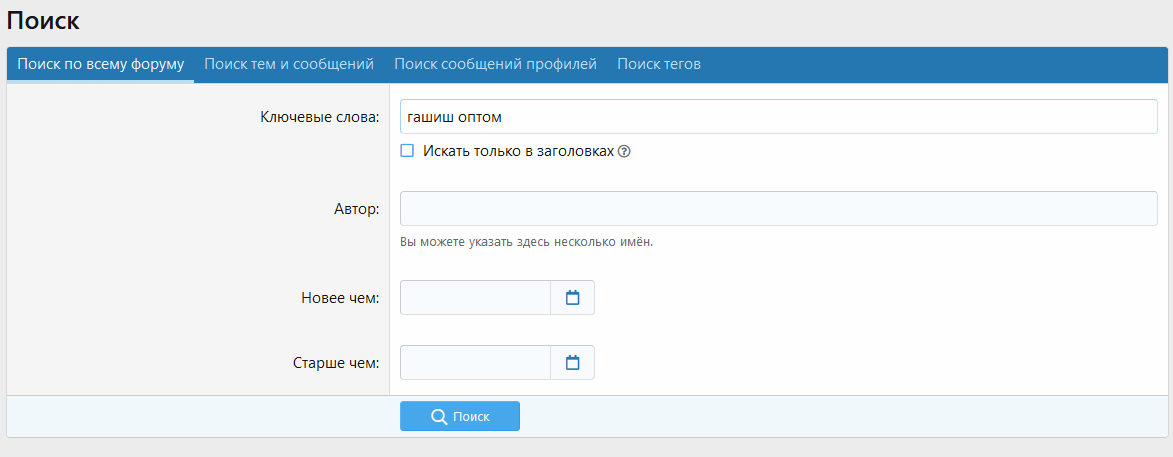Switch to the "Поиск тем и сообщений" tab
Screen dimensions: 1173x457
289,64
